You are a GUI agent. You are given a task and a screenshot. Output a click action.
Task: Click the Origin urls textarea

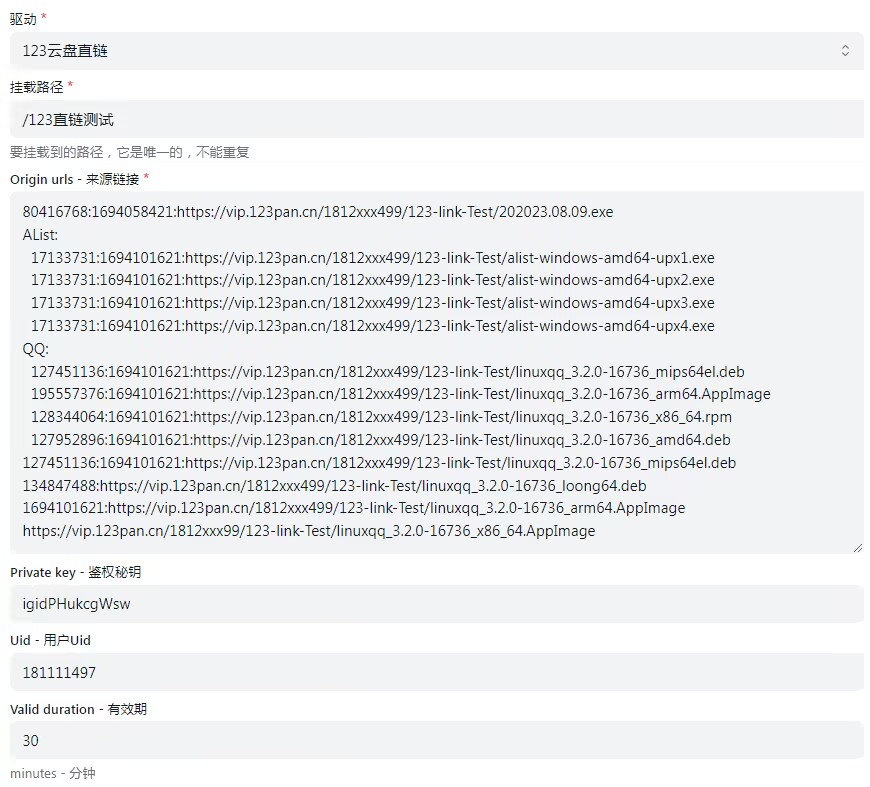[435, 370]
